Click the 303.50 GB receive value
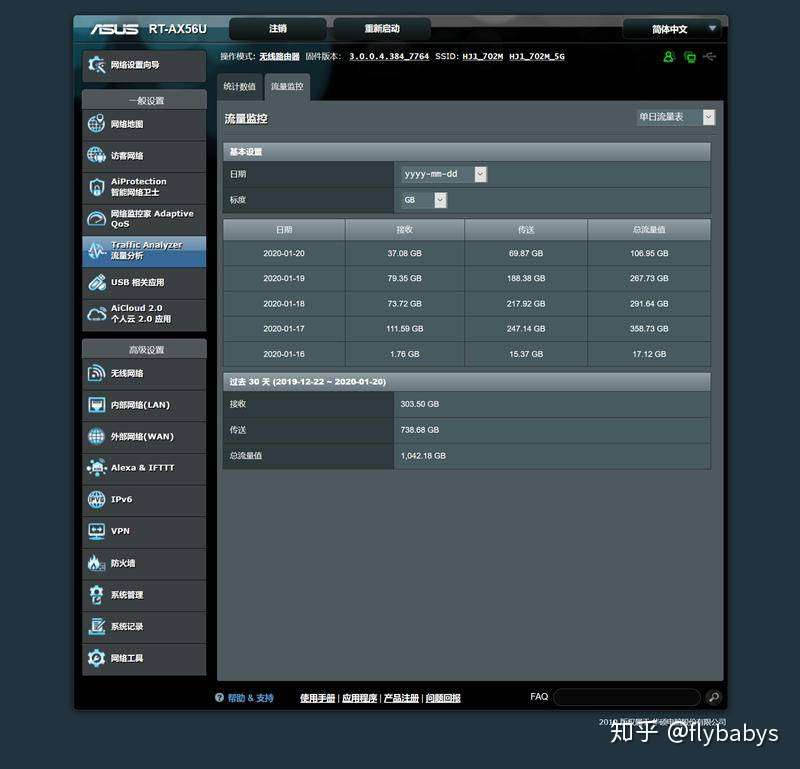 pyautogui.click(x=419, y=404)
